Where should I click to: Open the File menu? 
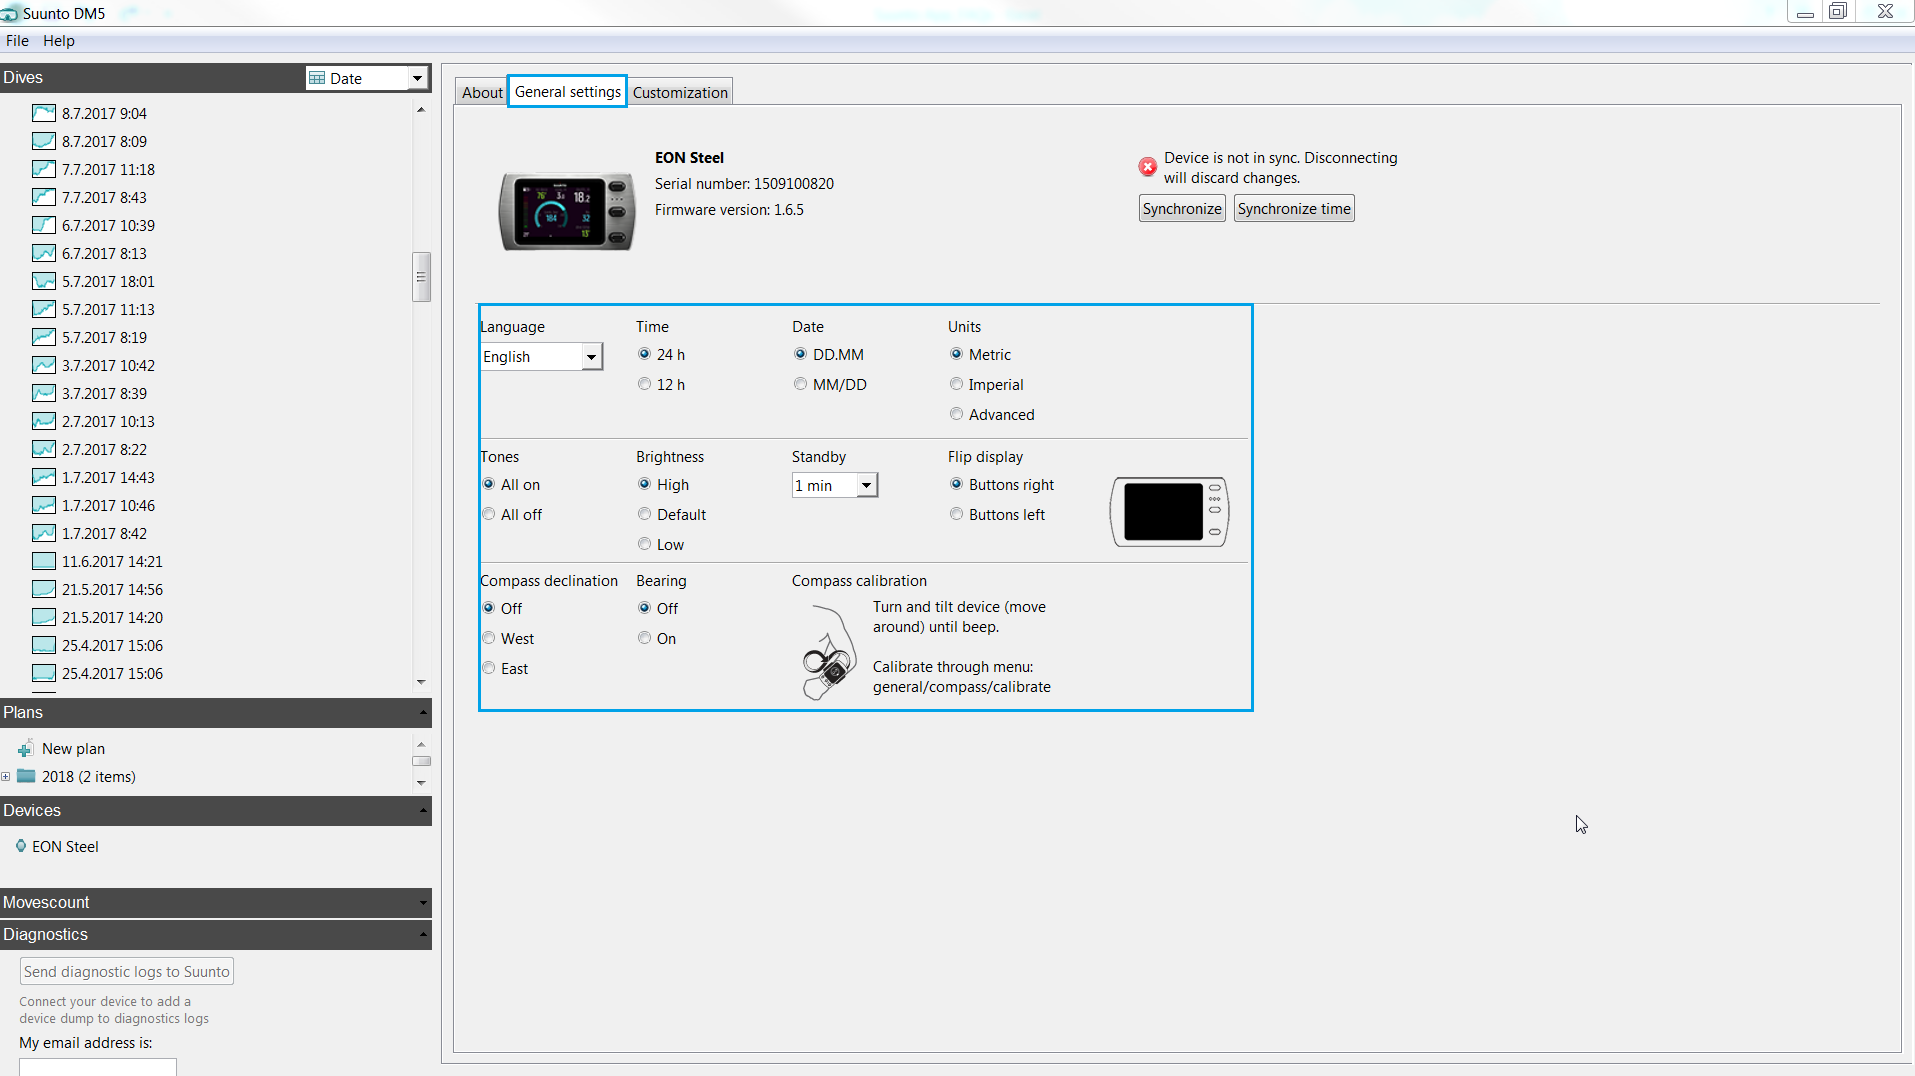coord(17,41)
